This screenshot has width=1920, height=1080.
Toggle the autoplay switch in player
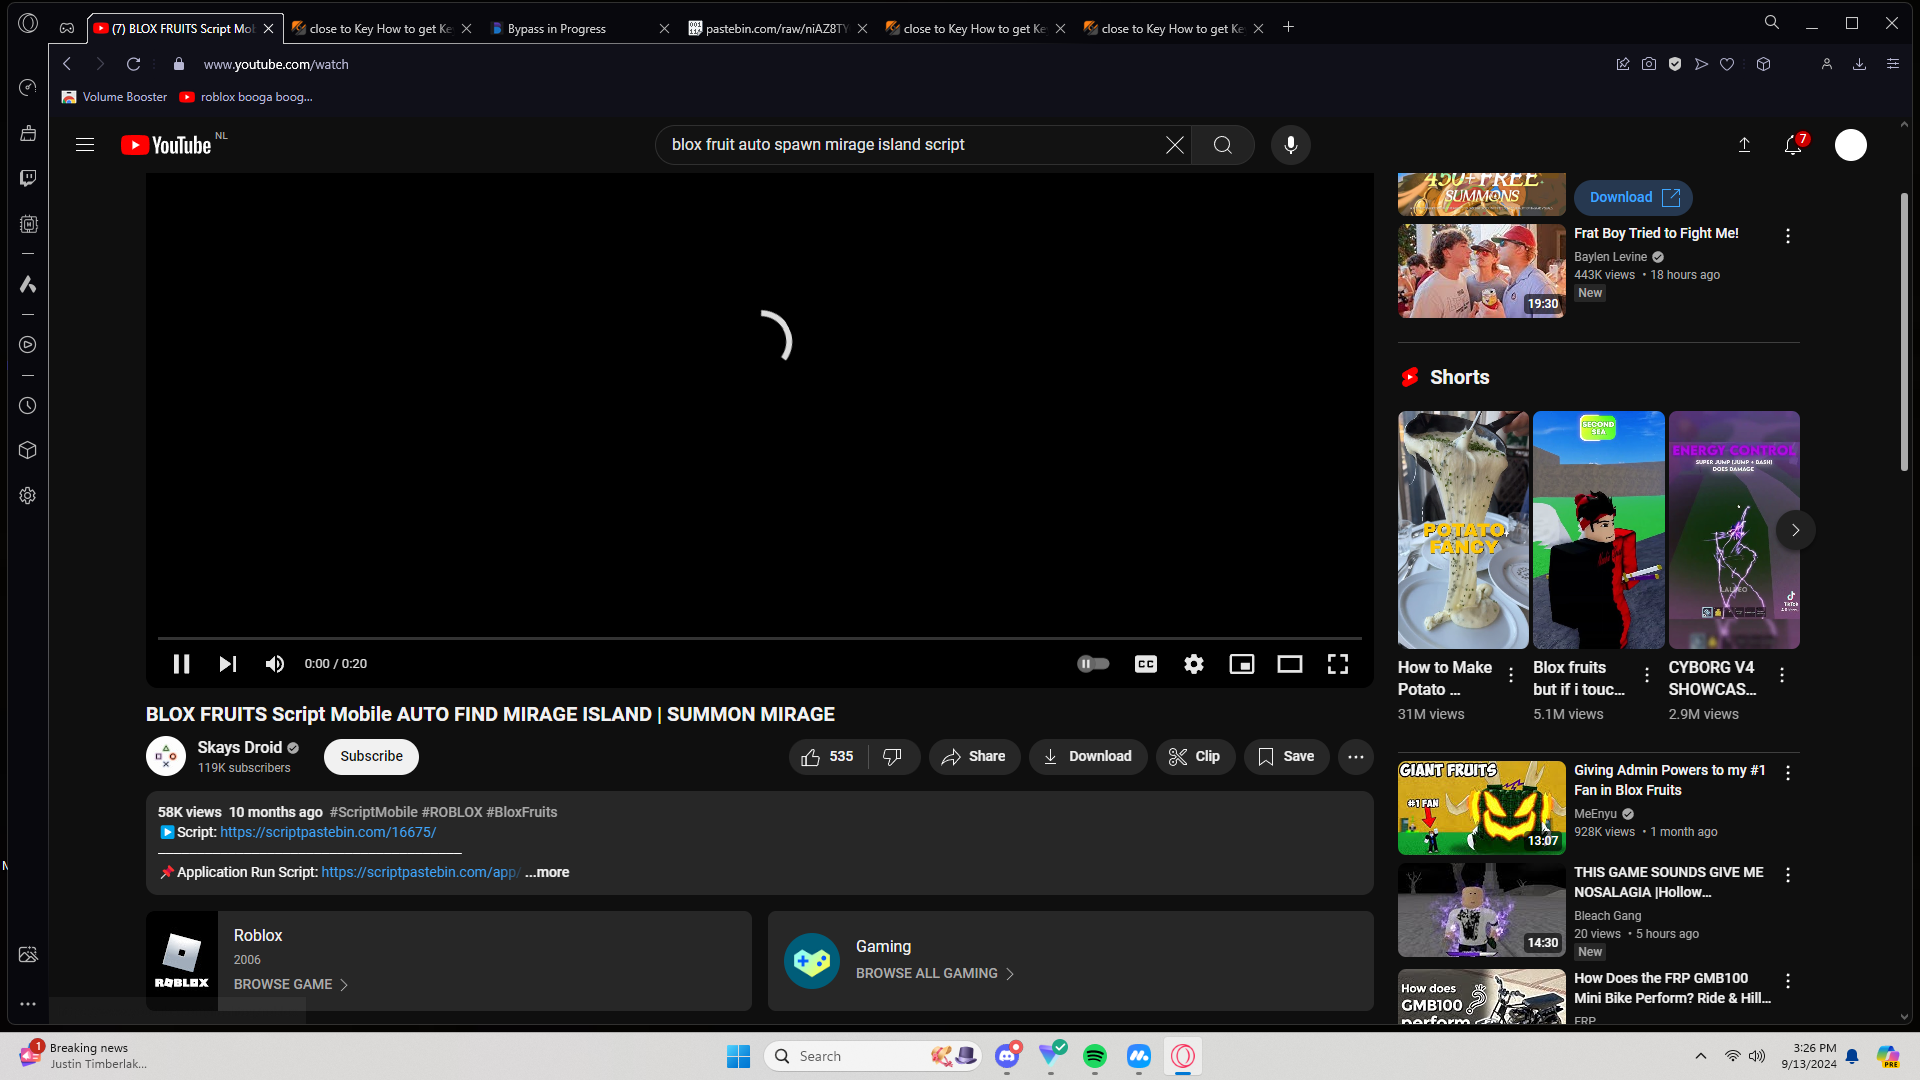point(1093,664)
